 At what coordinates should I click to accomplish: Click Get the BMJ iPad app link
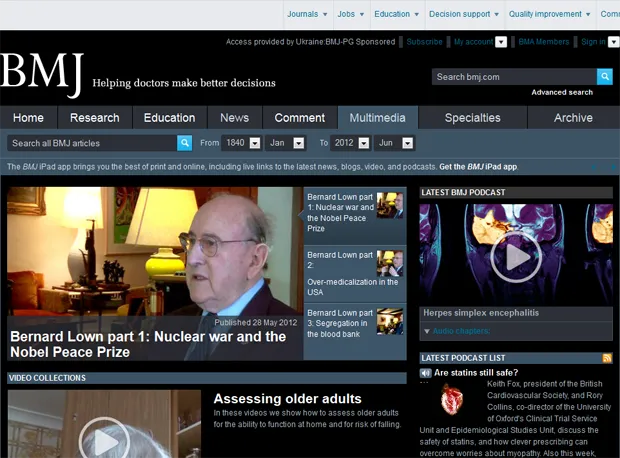pos(478,167)
